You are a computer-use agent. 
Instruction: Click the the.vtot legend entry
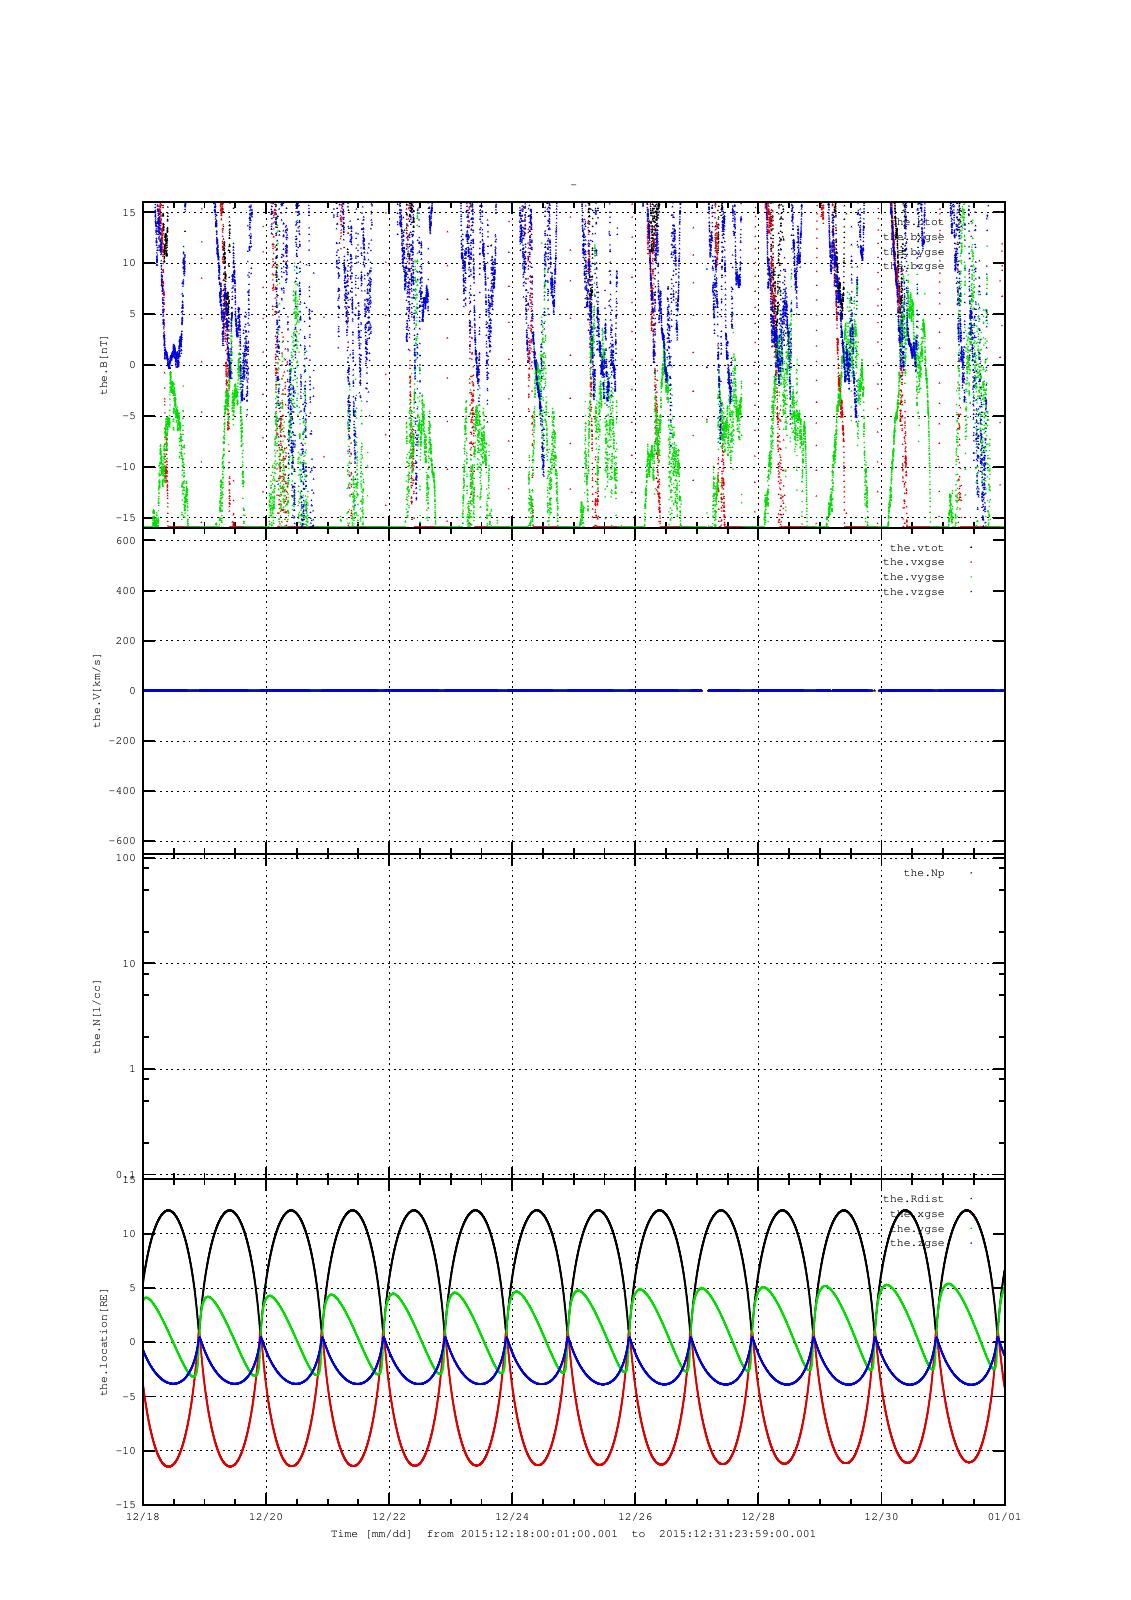click(916, 548)
